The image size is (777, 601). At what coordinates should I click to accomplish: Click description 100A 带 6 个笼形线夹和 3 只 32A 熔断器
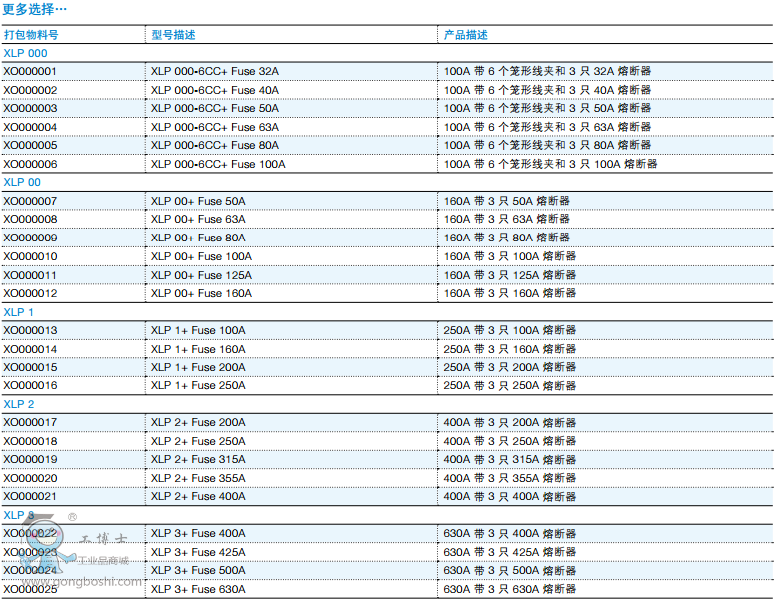tap(547, 72)
